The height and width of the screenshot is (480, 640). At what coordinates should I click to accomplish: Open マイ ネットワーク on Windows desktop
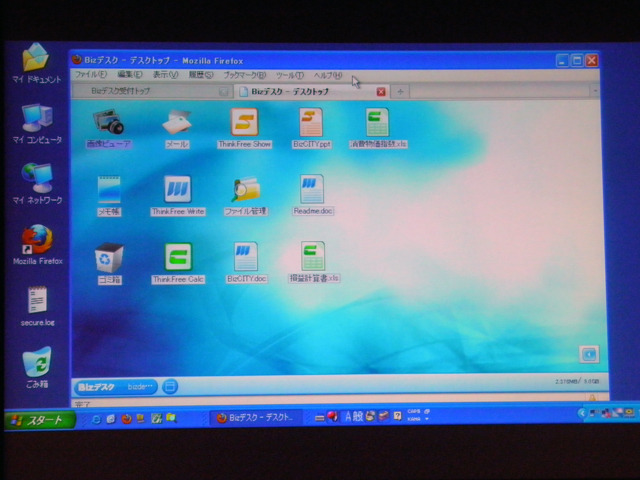pos(37,184)
